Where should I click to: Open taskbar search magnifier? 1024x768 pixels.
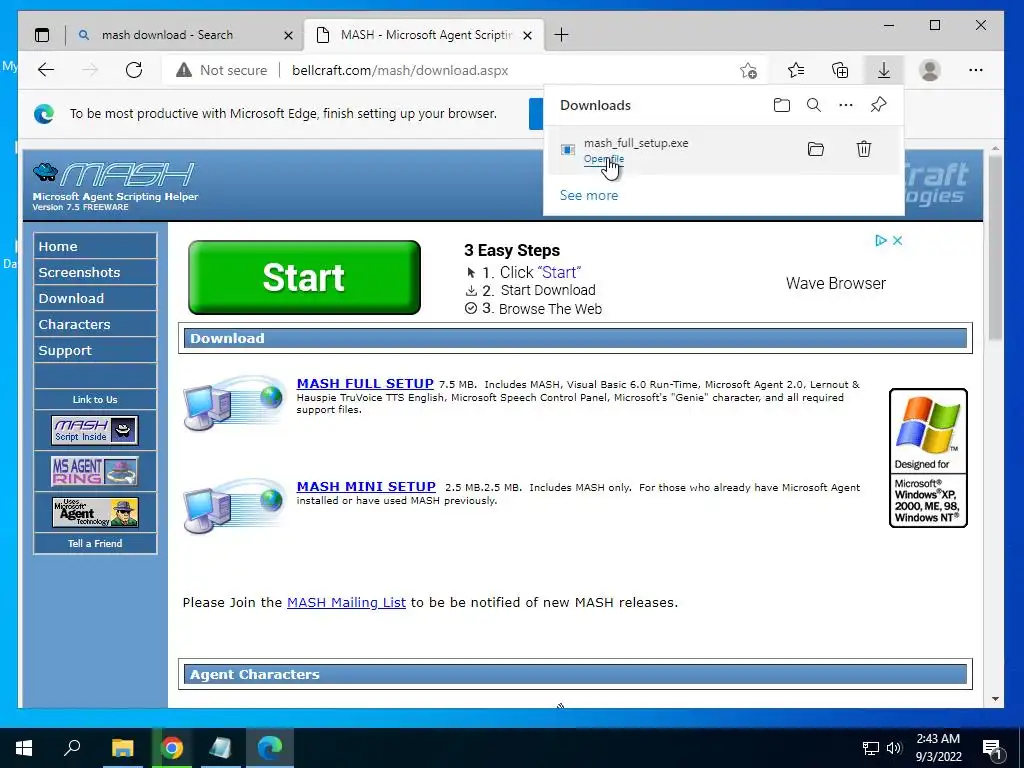[x=72, y=747]
